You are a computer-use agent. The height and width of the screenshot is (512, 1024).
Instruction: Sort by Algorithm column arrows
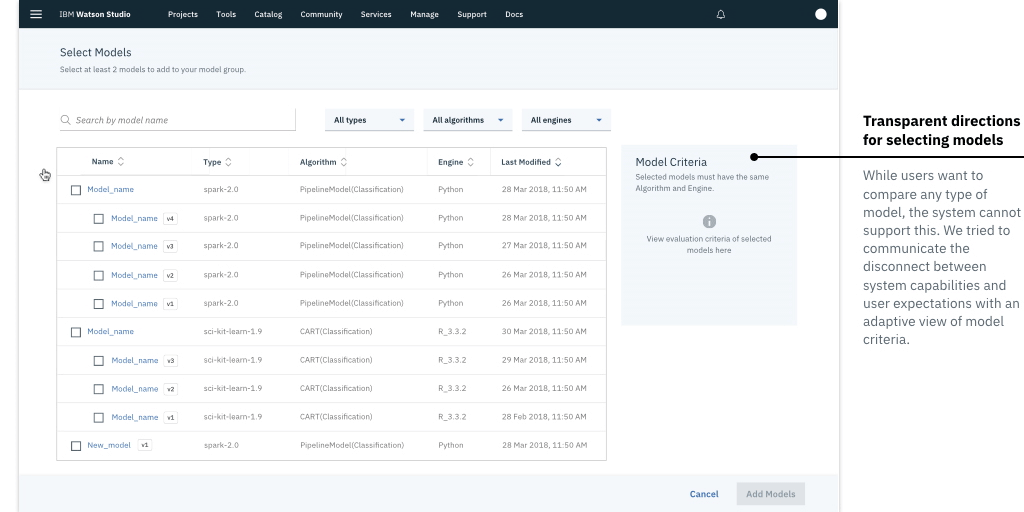[344, 162]
